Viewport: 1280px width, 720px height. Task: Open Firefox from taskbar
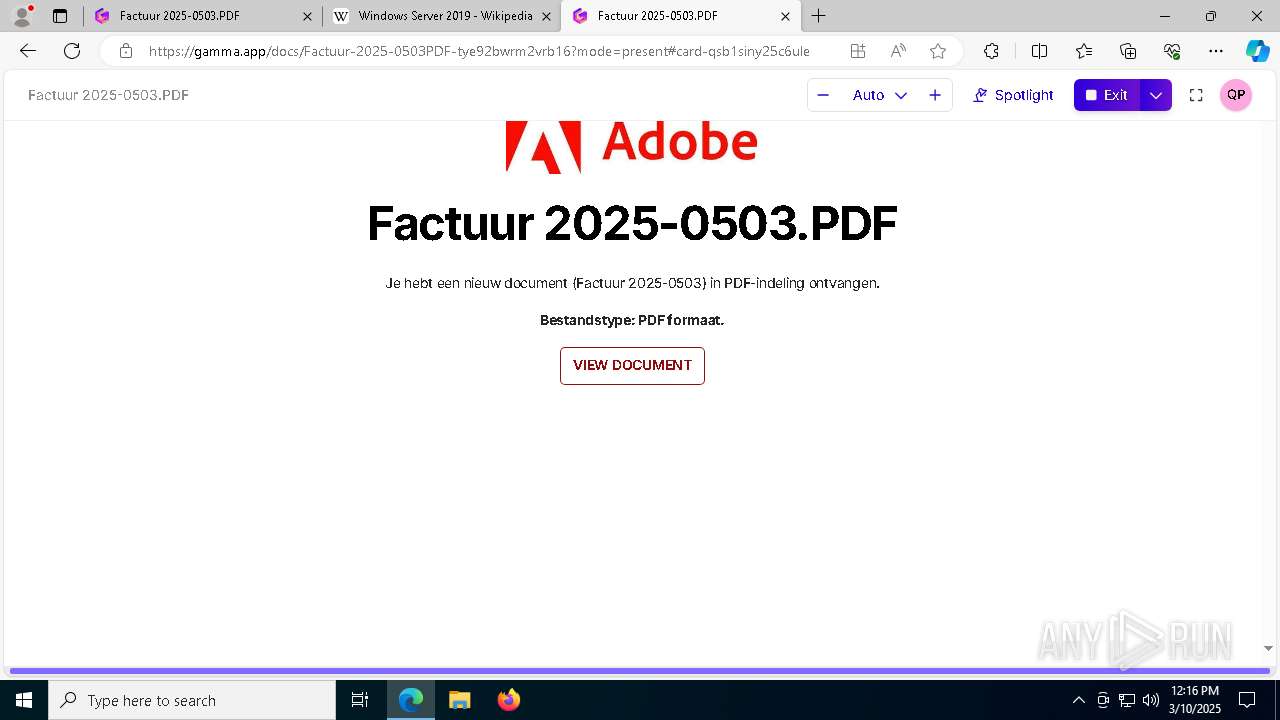(509, 700)
